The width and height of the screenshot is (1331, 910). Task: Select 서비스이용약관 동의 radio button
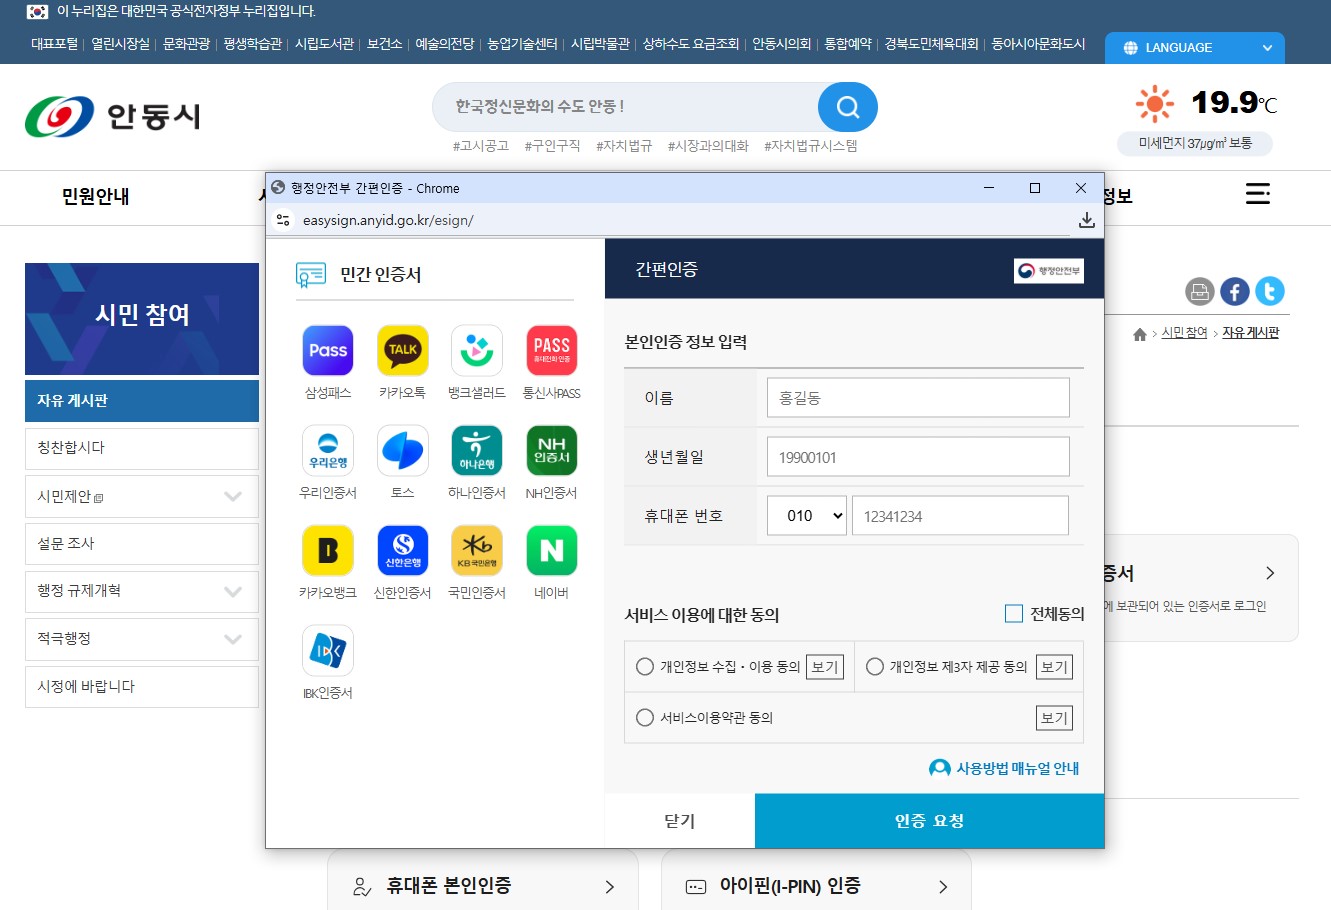click(x=645, y=718)
